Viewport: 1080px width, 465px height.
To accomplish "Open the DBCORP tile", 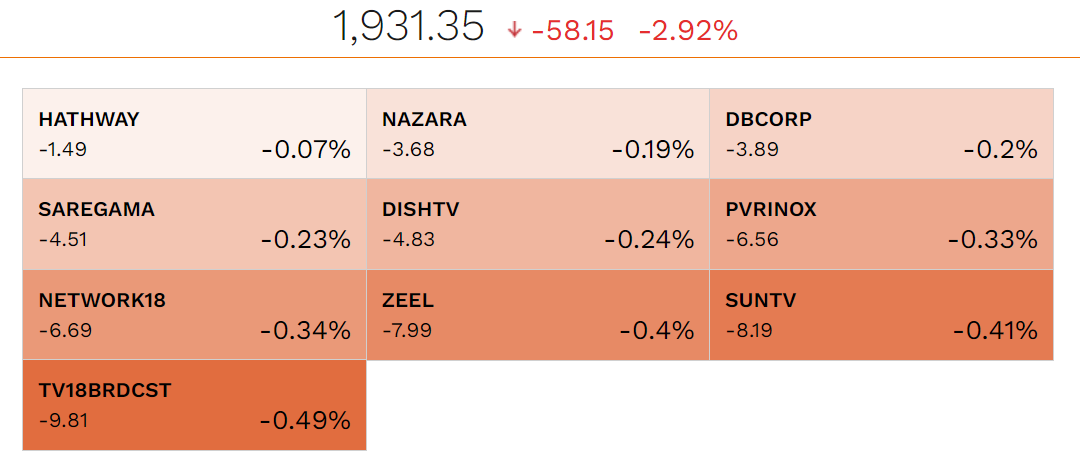I will pyautogui.click(x=882, y=134).
